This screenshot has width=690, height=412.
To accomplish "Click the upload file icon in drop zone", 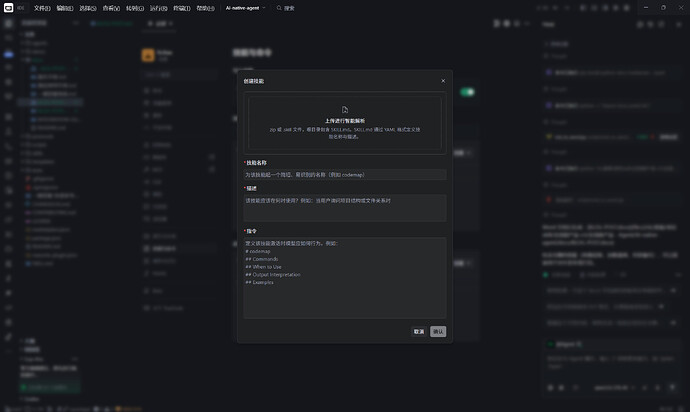I will 345,110.
